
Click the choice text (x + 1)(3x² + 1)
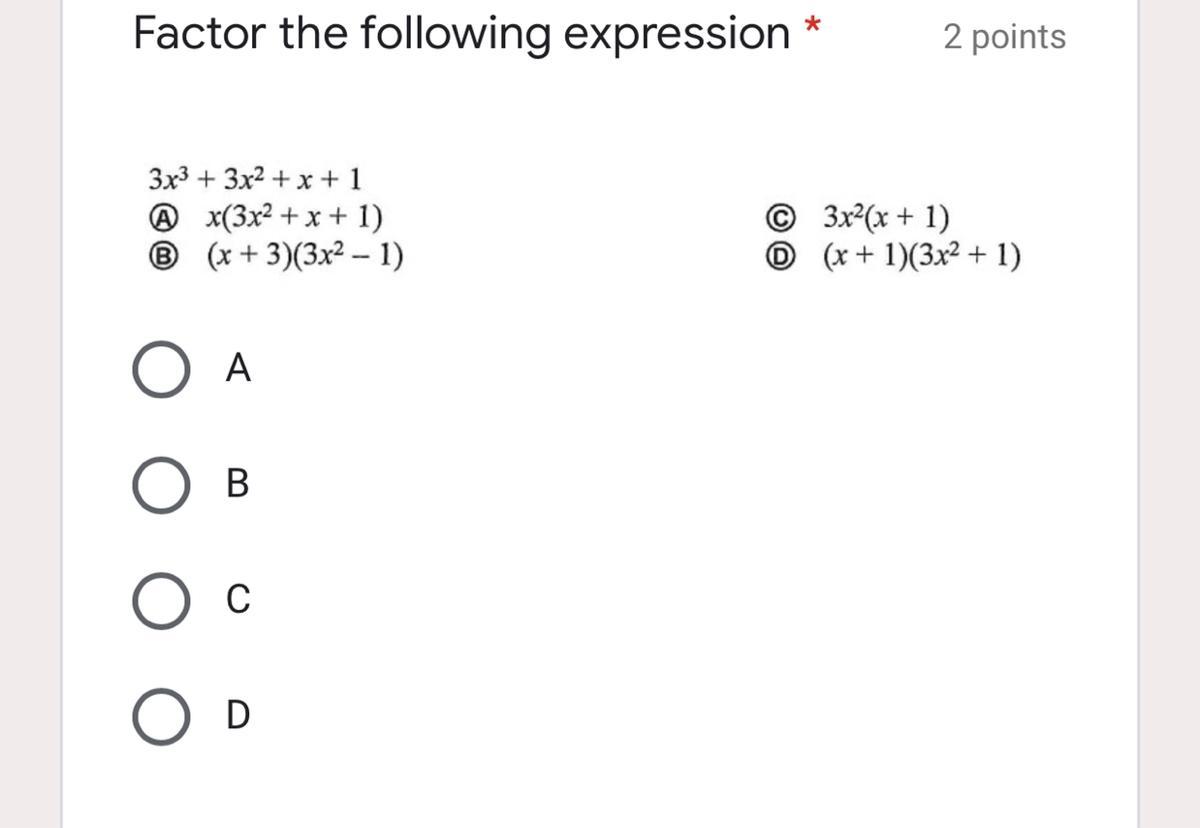922,258
